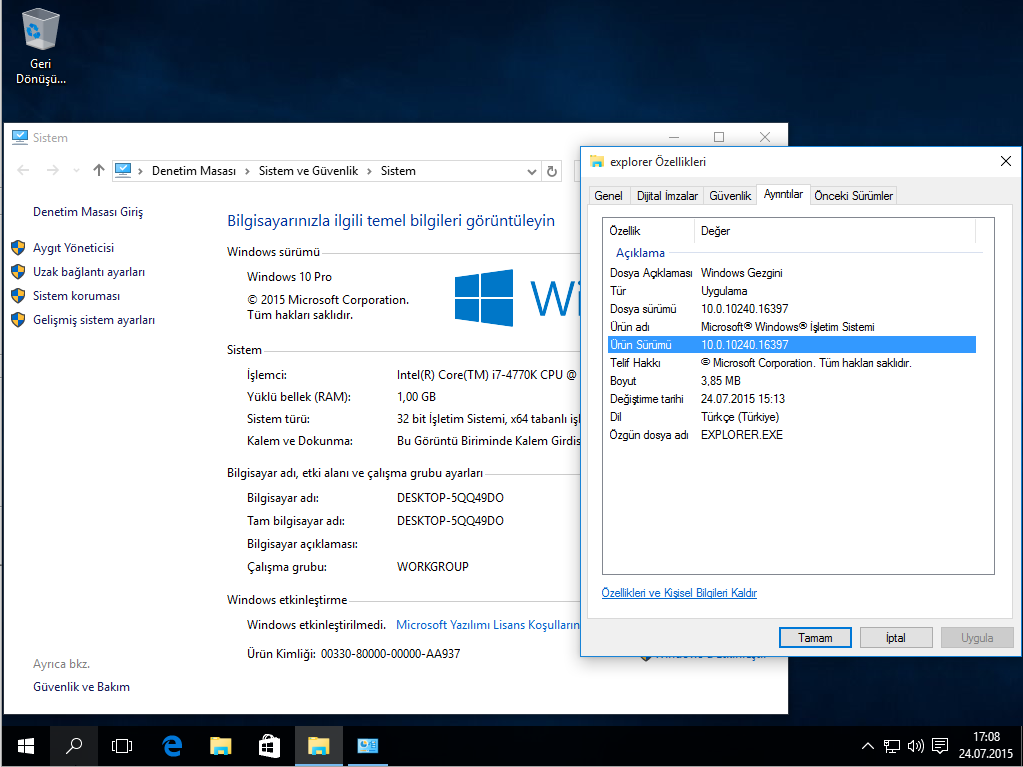Expand the chevron after Sistem ve Güvenlik
This screenshot has height=767, width=1023.
click(x=370, y=171)
